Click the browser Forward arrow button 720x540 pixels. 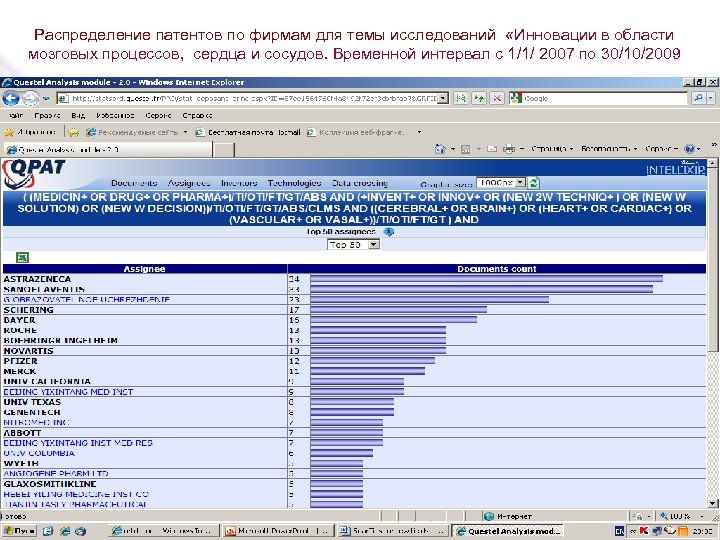(30, 98)
